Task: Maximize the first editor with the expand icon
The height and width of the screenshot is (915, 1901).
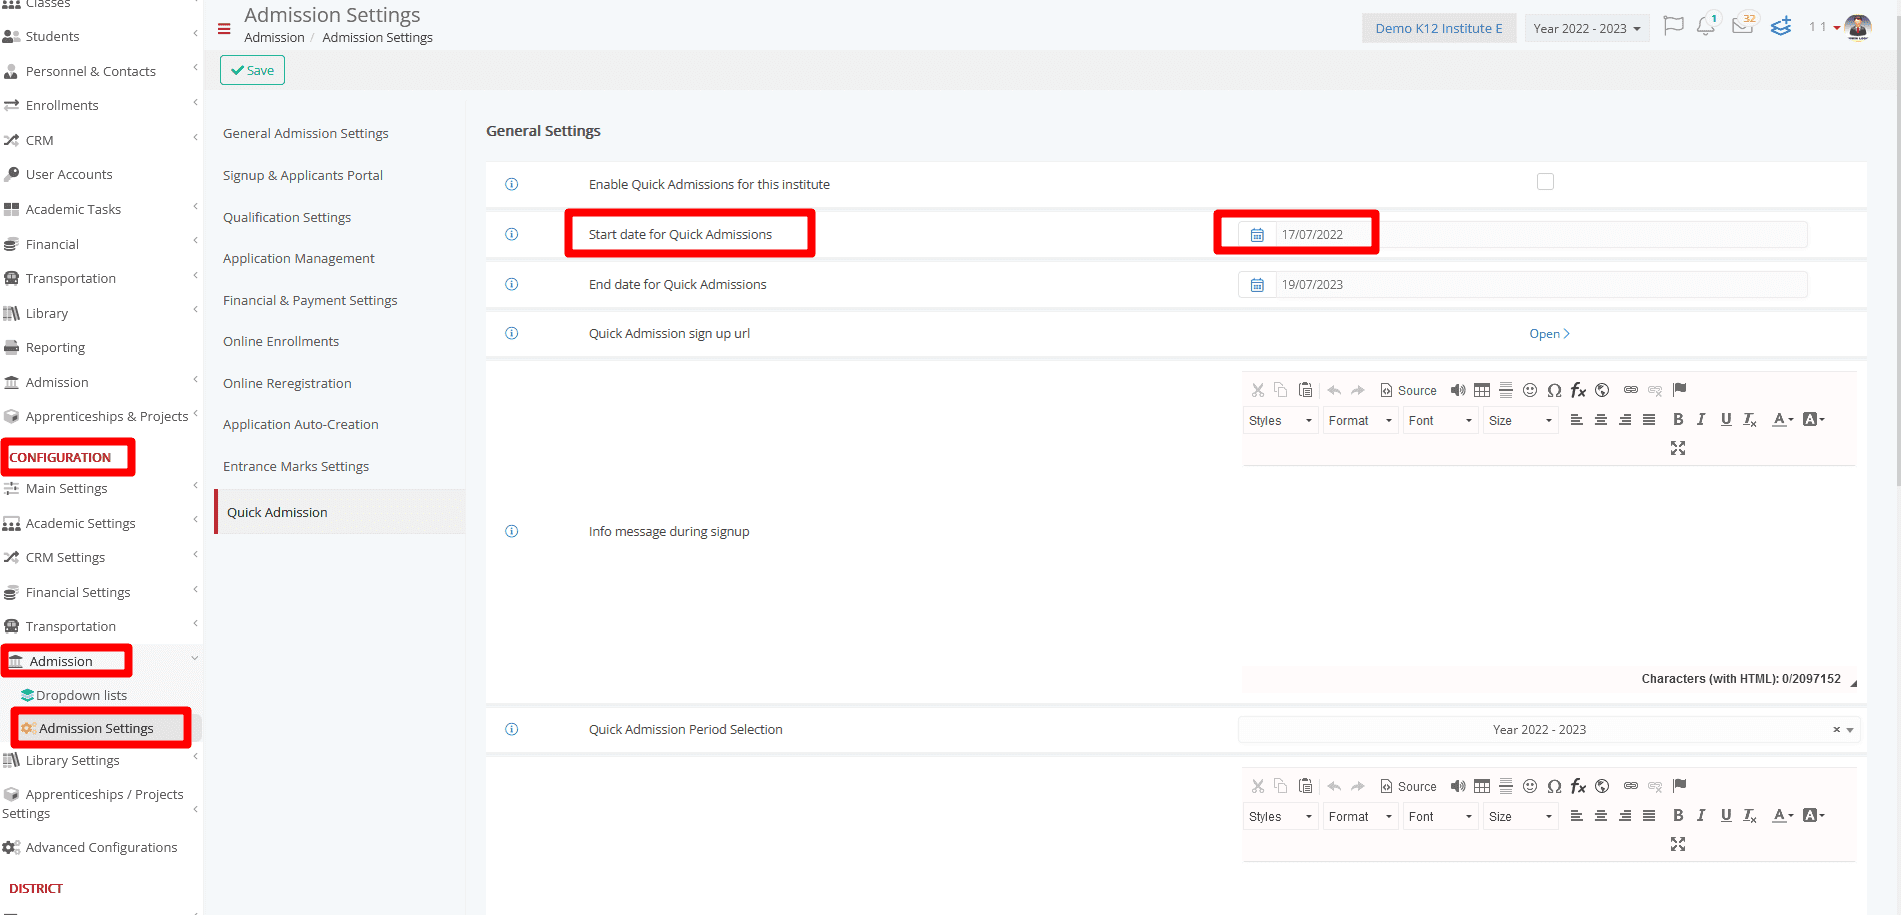Action: point(1678,448)
